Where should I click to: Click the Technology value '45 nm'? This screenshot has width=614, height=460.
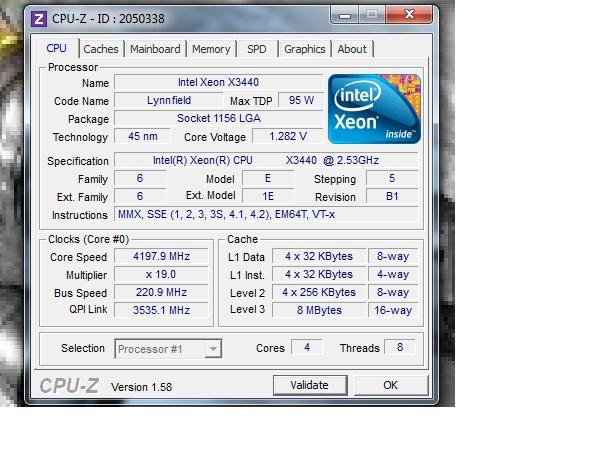pyautogui.click(x=143, y=136)
